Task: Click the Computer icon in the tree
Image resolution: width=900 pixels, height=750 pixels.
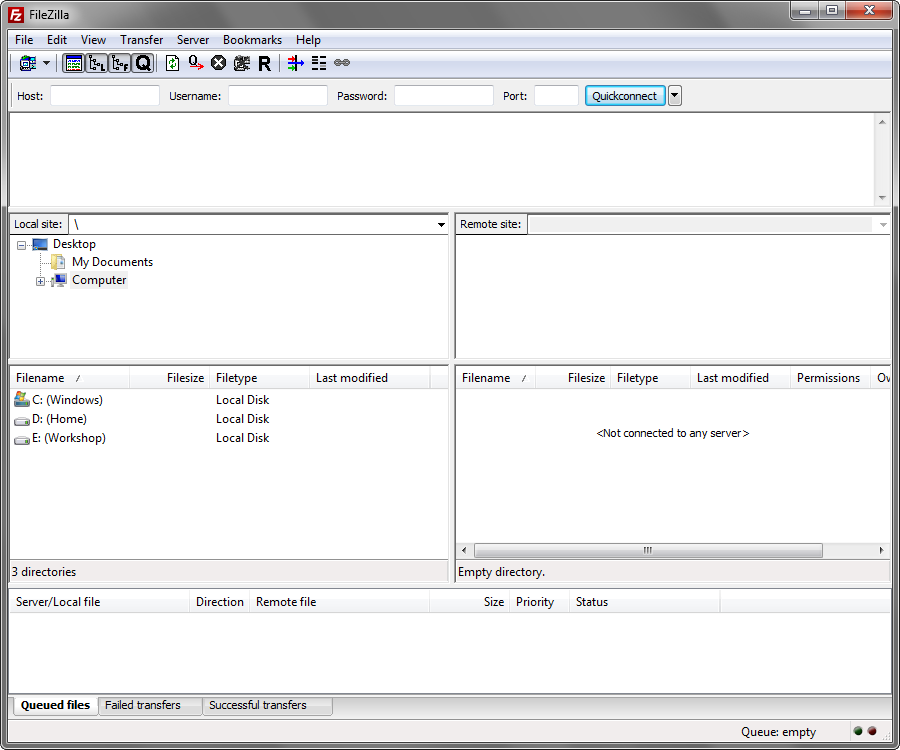Action: coord(59,281)
